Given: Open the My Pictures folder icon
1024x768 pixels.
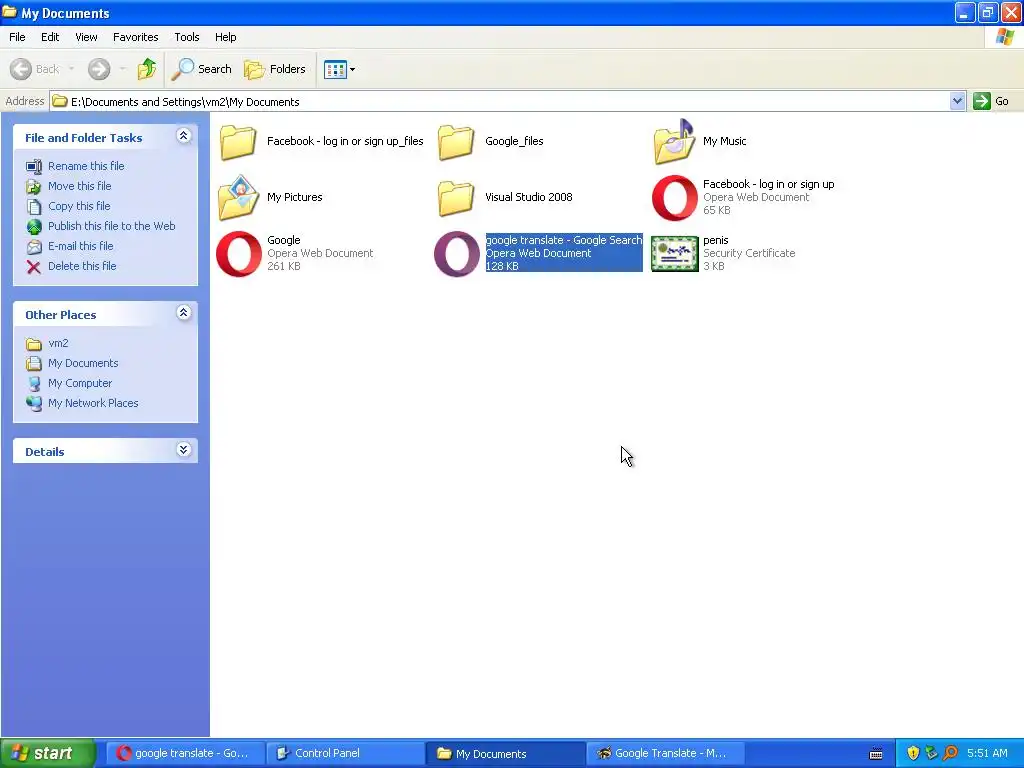Looking at the screenshot, I should tap(238, 197).
